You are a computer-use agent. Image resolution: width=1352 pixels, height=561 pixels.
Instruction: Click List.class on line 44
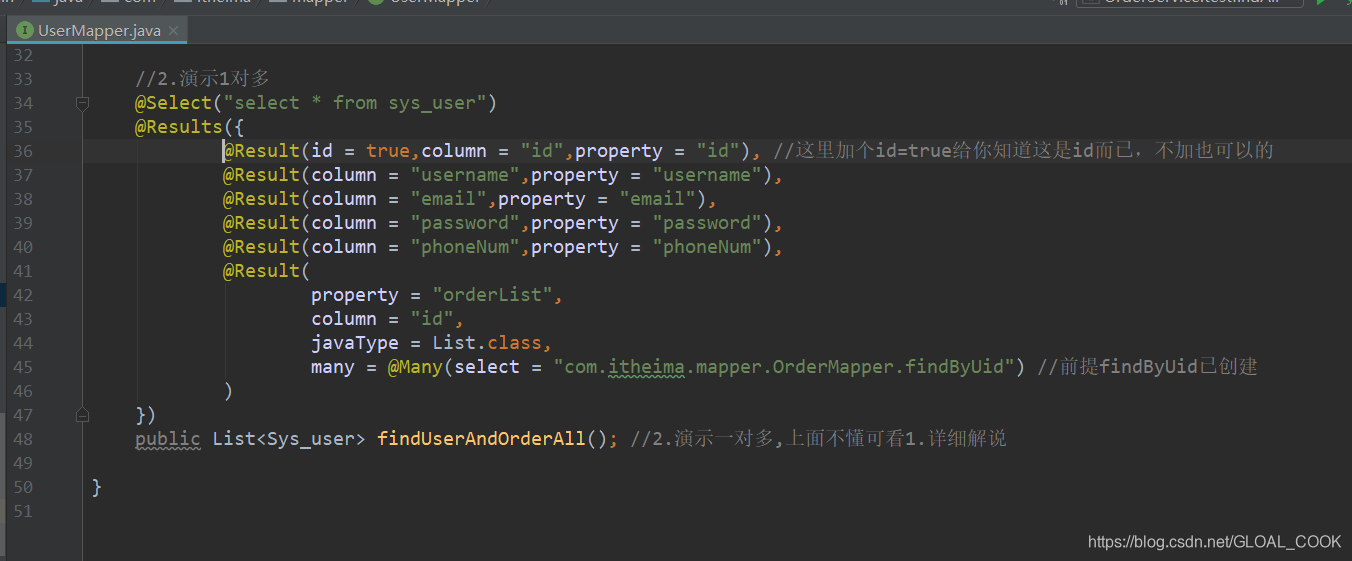487,343
